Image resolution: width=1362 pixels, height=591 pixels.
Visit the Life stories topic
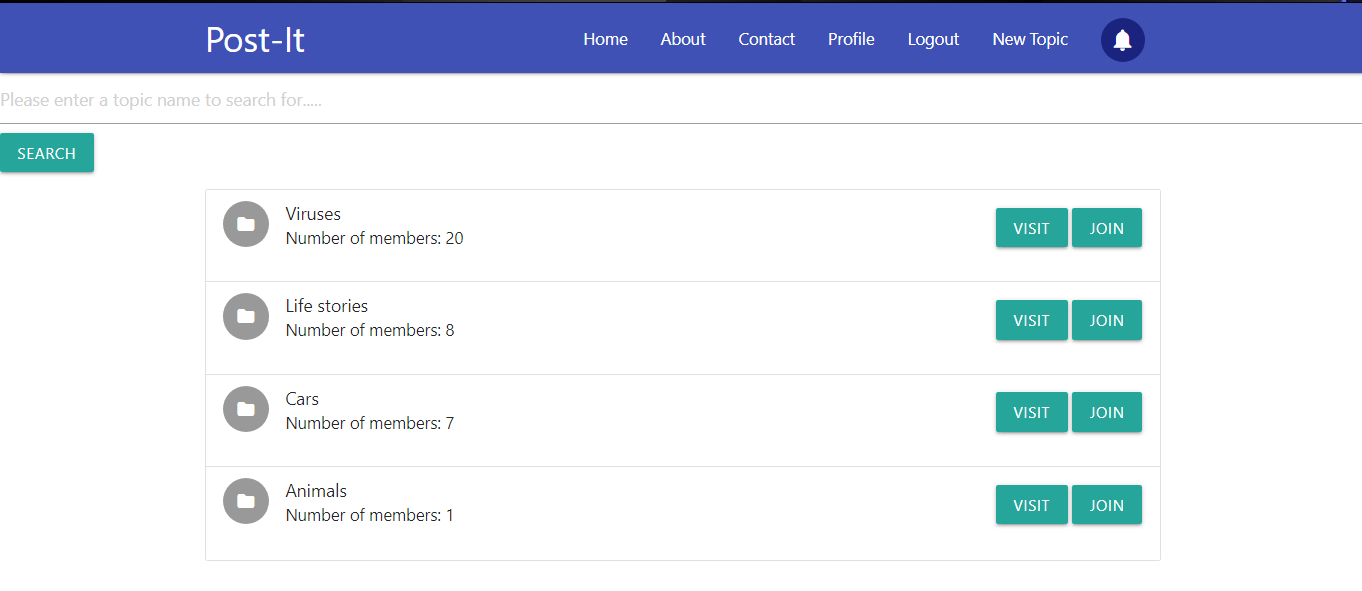(x=1032, y=320)
